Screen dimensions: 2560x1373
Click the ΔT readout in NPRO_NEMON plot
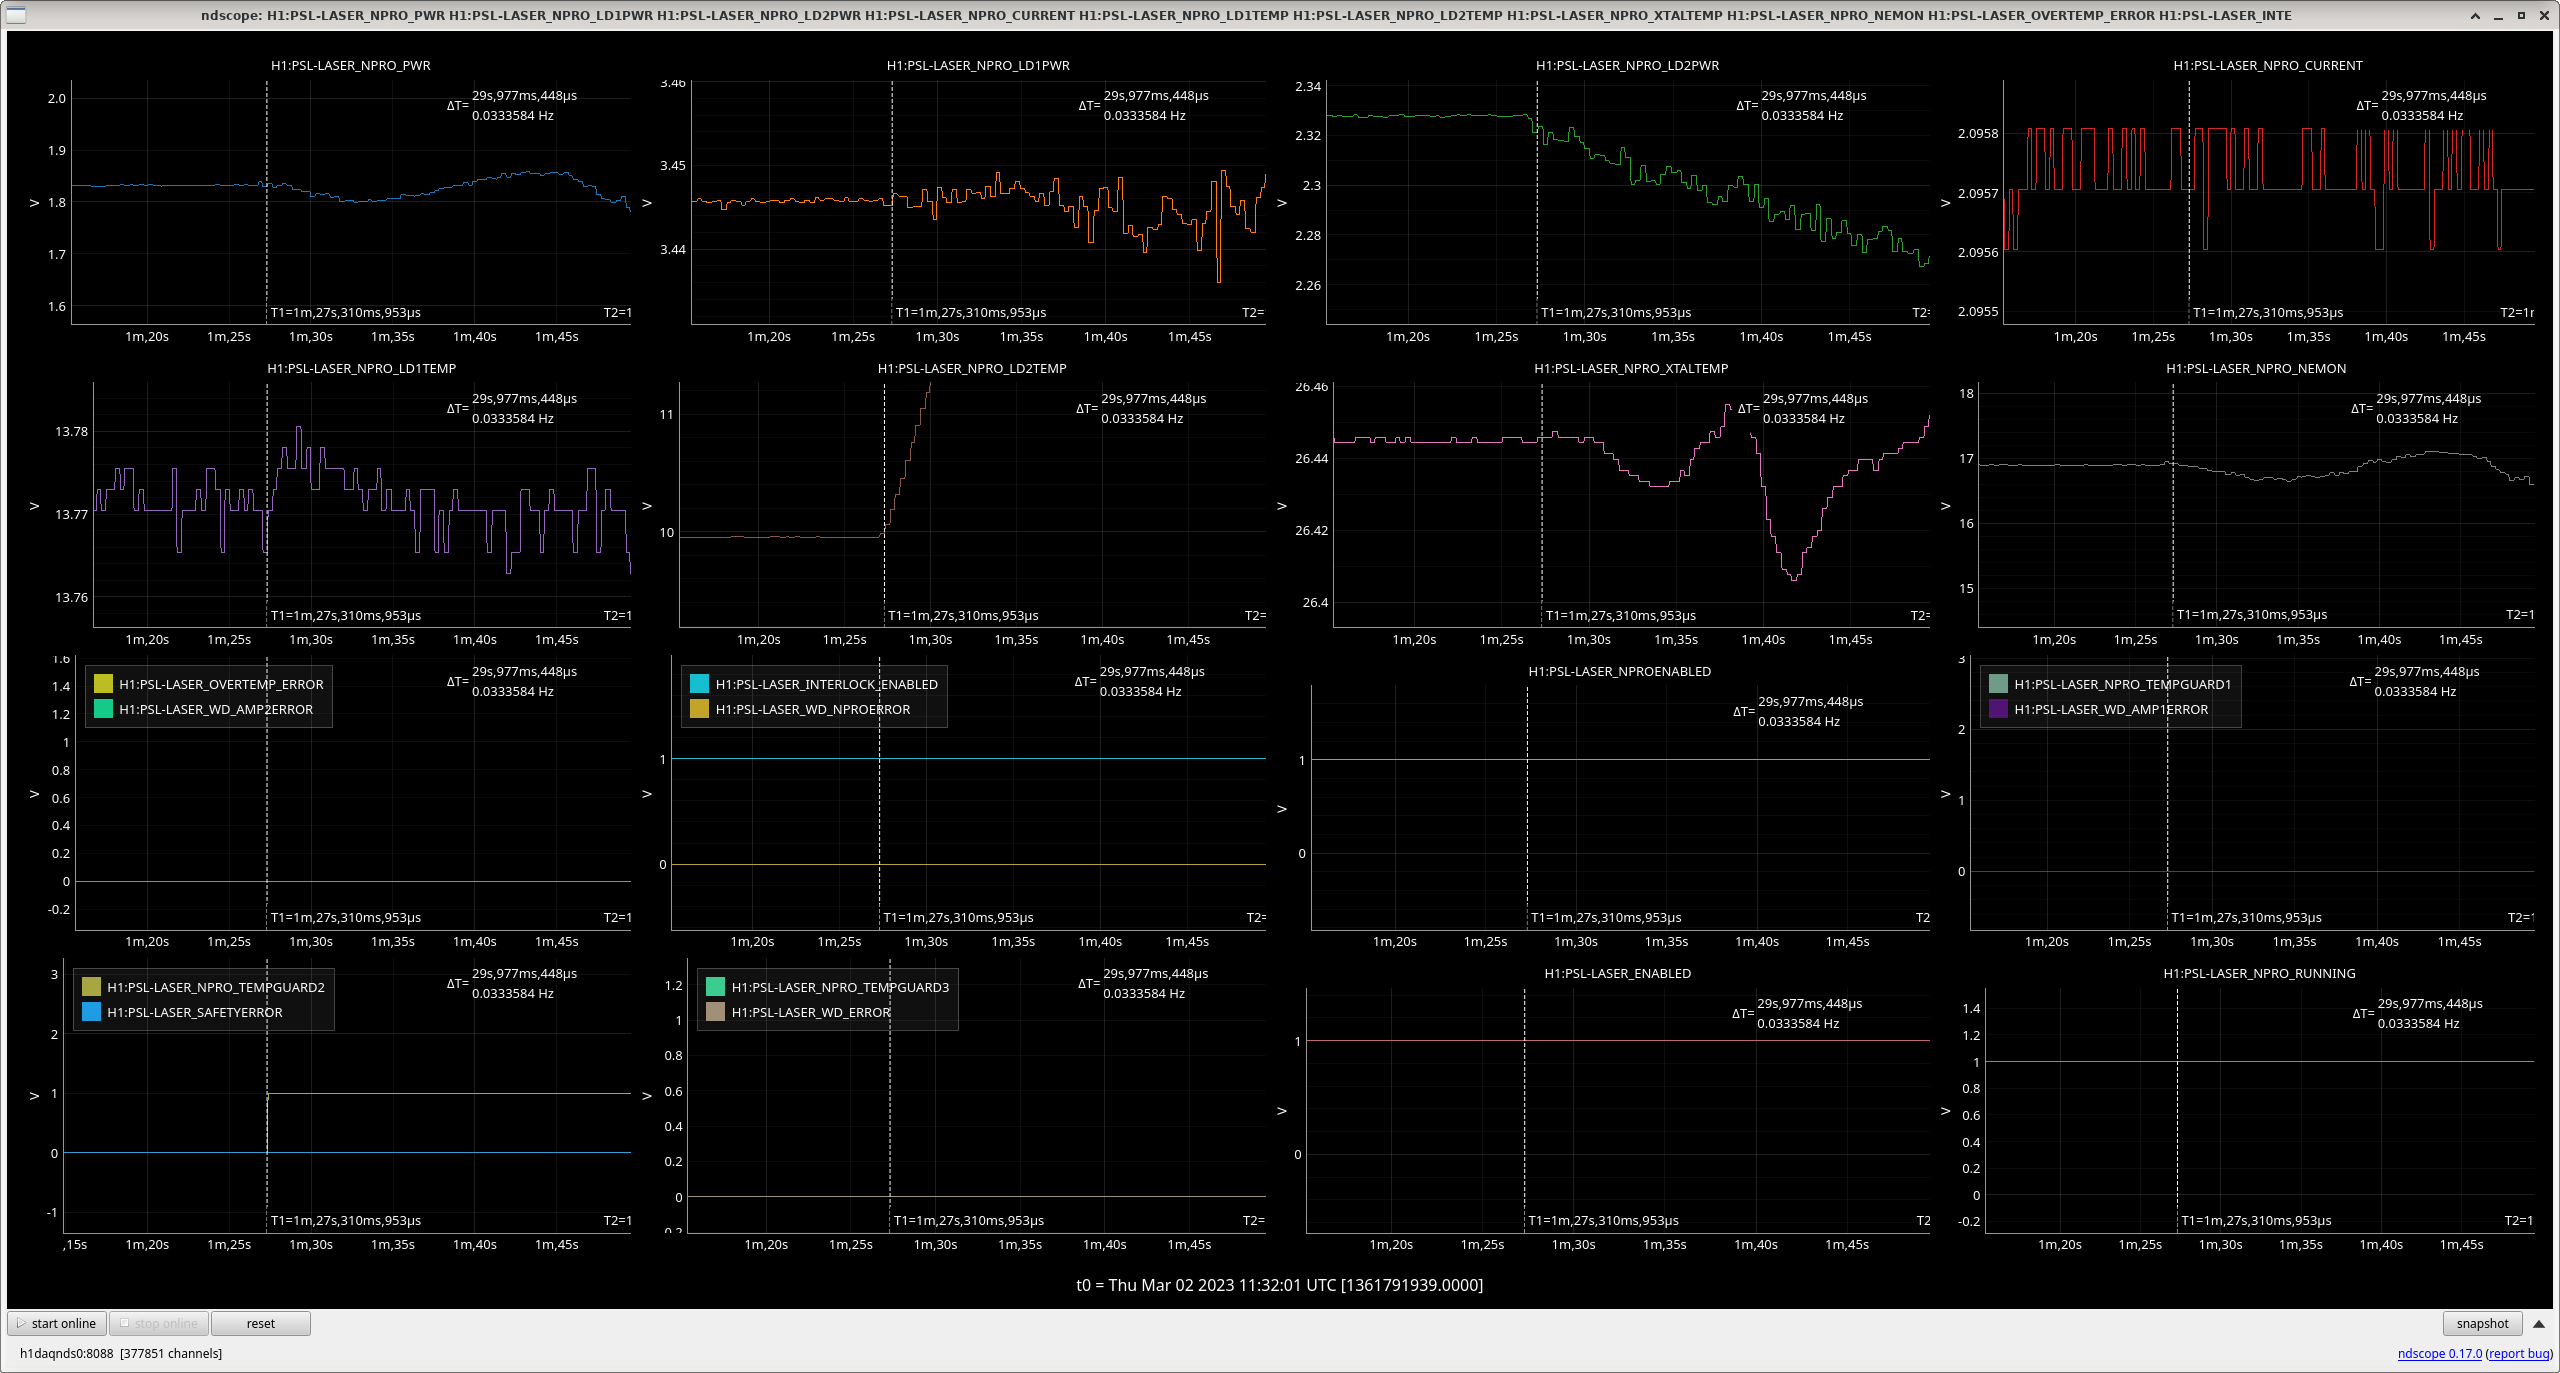click(x=2414, y=408)
